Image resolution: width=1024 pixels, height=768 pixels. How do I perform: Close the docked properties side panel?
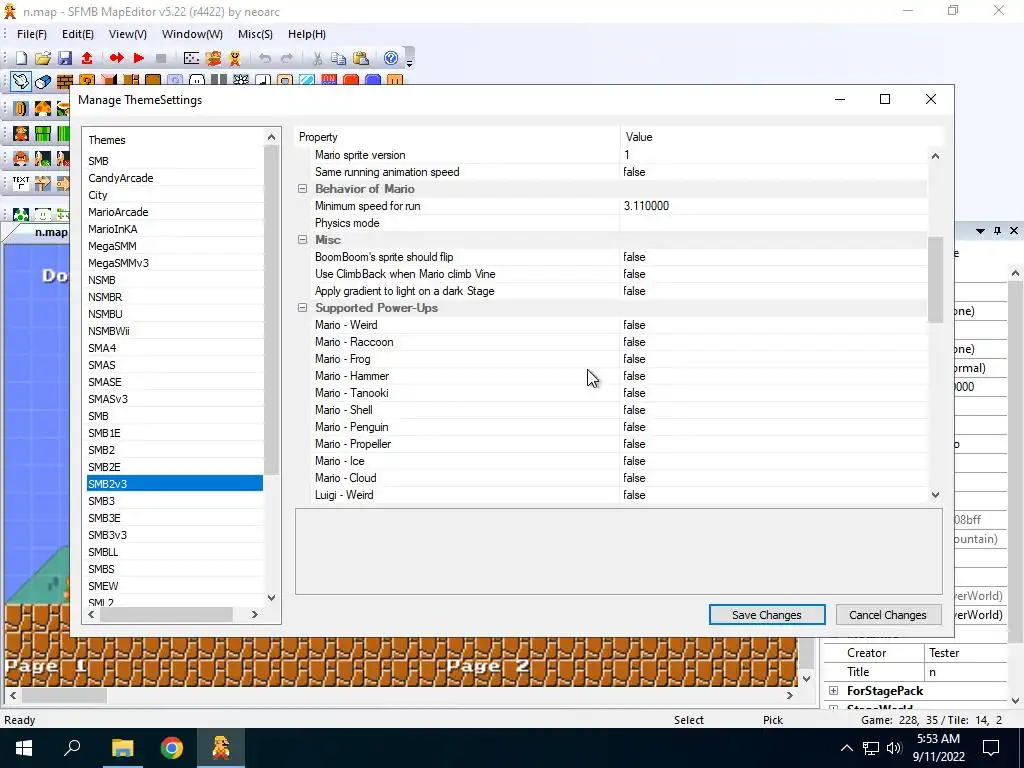(x=1014, y=231)
